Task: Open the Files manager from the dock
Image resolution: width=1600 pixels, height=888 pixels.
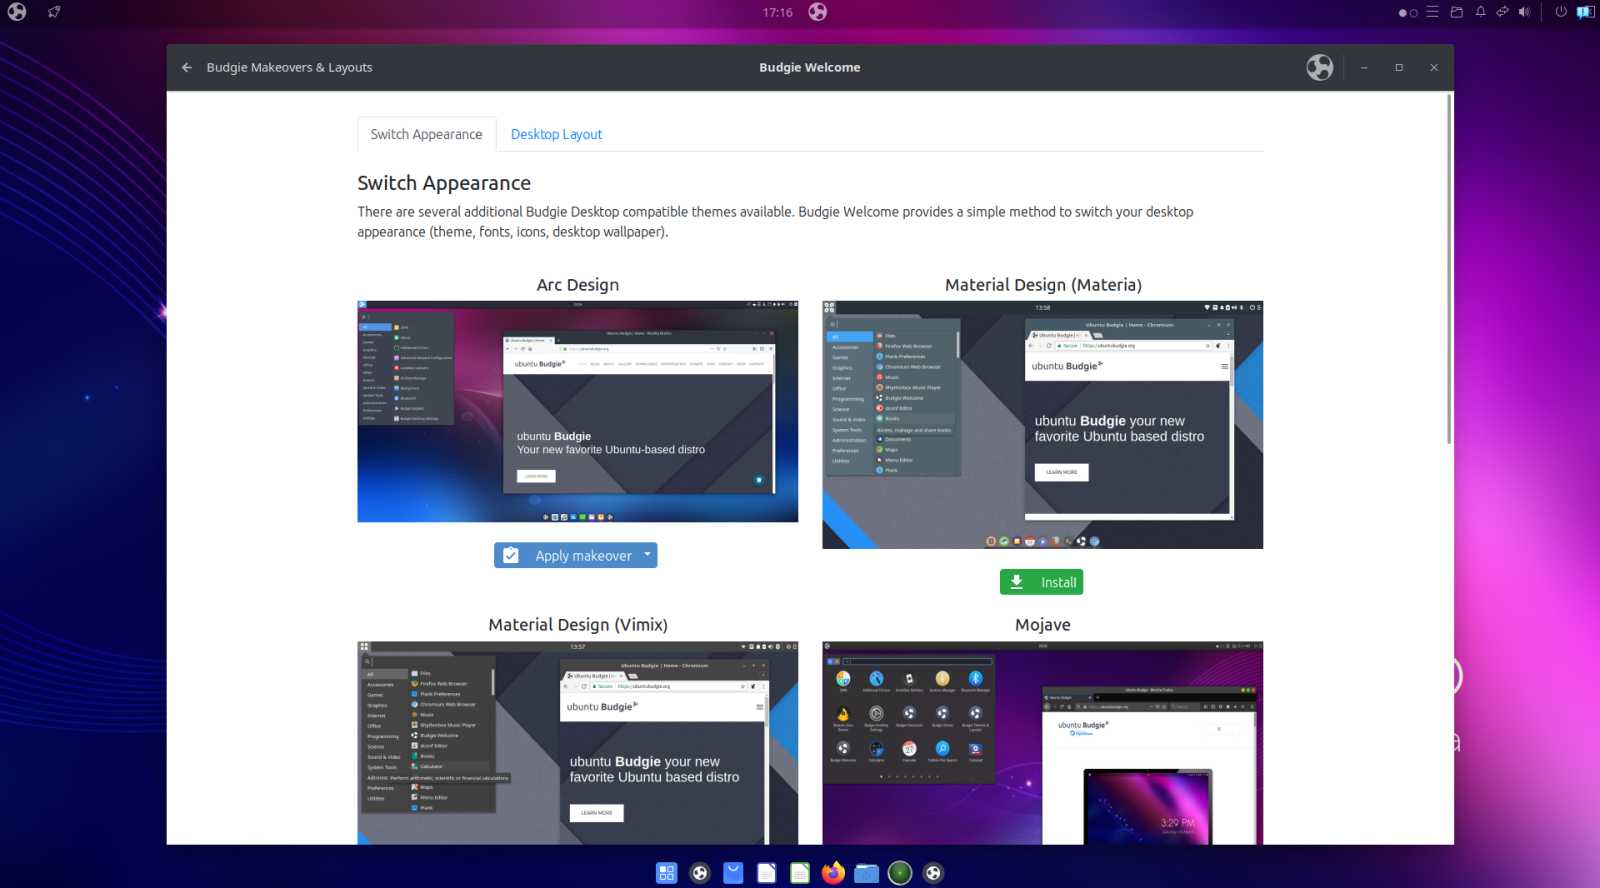Action: point(866,873)
